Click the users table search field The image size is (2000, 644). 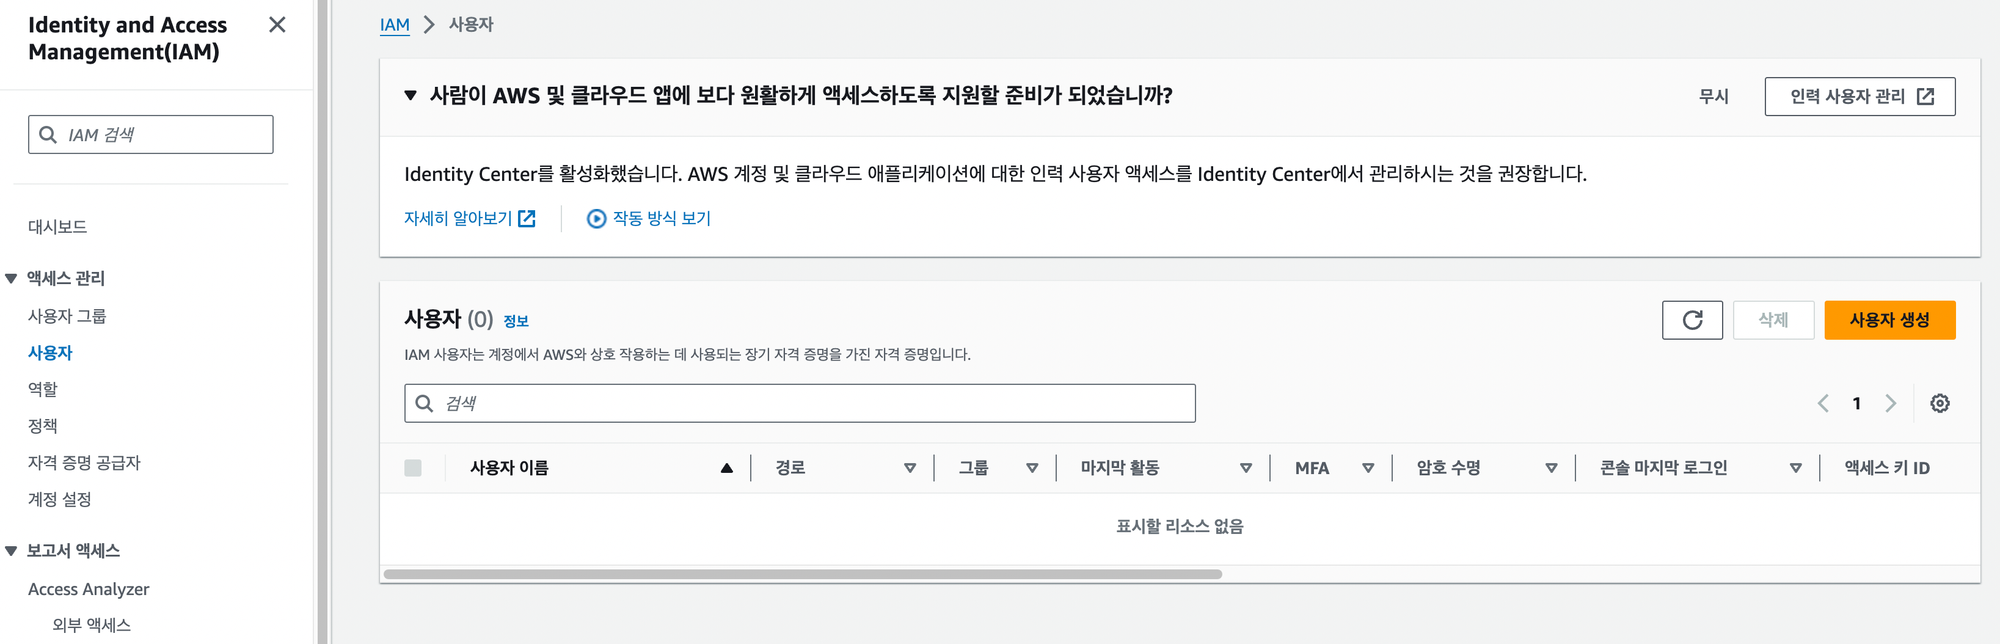800,403
